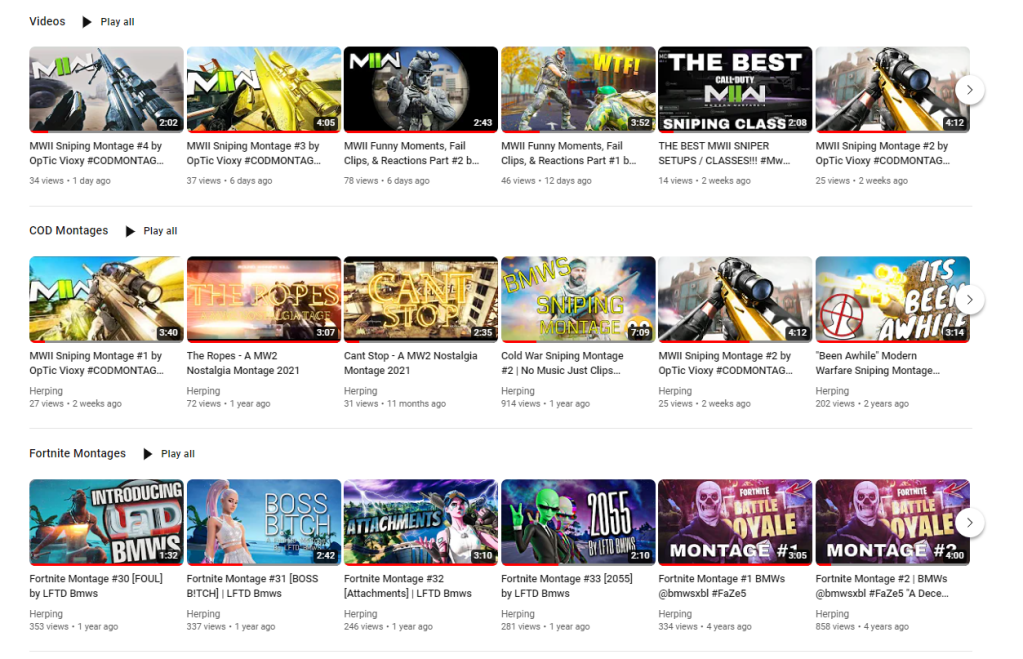Viewport: 1023px width, 659px height.
Task: Open THE BEST SNIPING CLASS thumbnail
Action: 735,89
